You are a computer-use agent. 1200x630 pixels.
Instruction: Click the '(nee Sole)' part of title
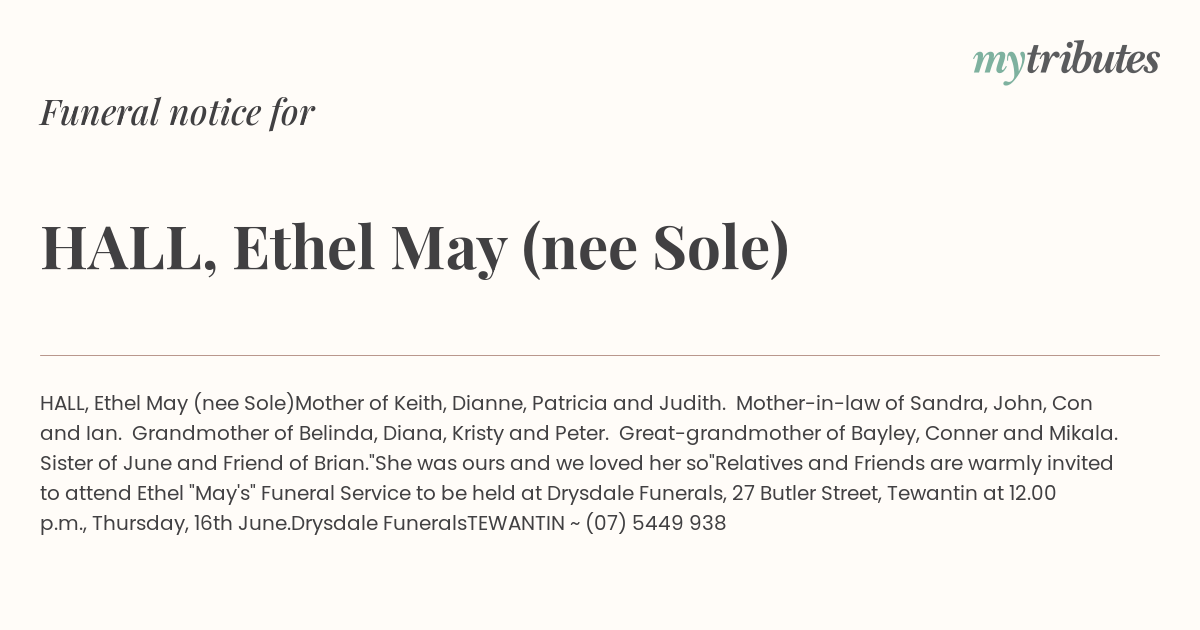(656, 249)
